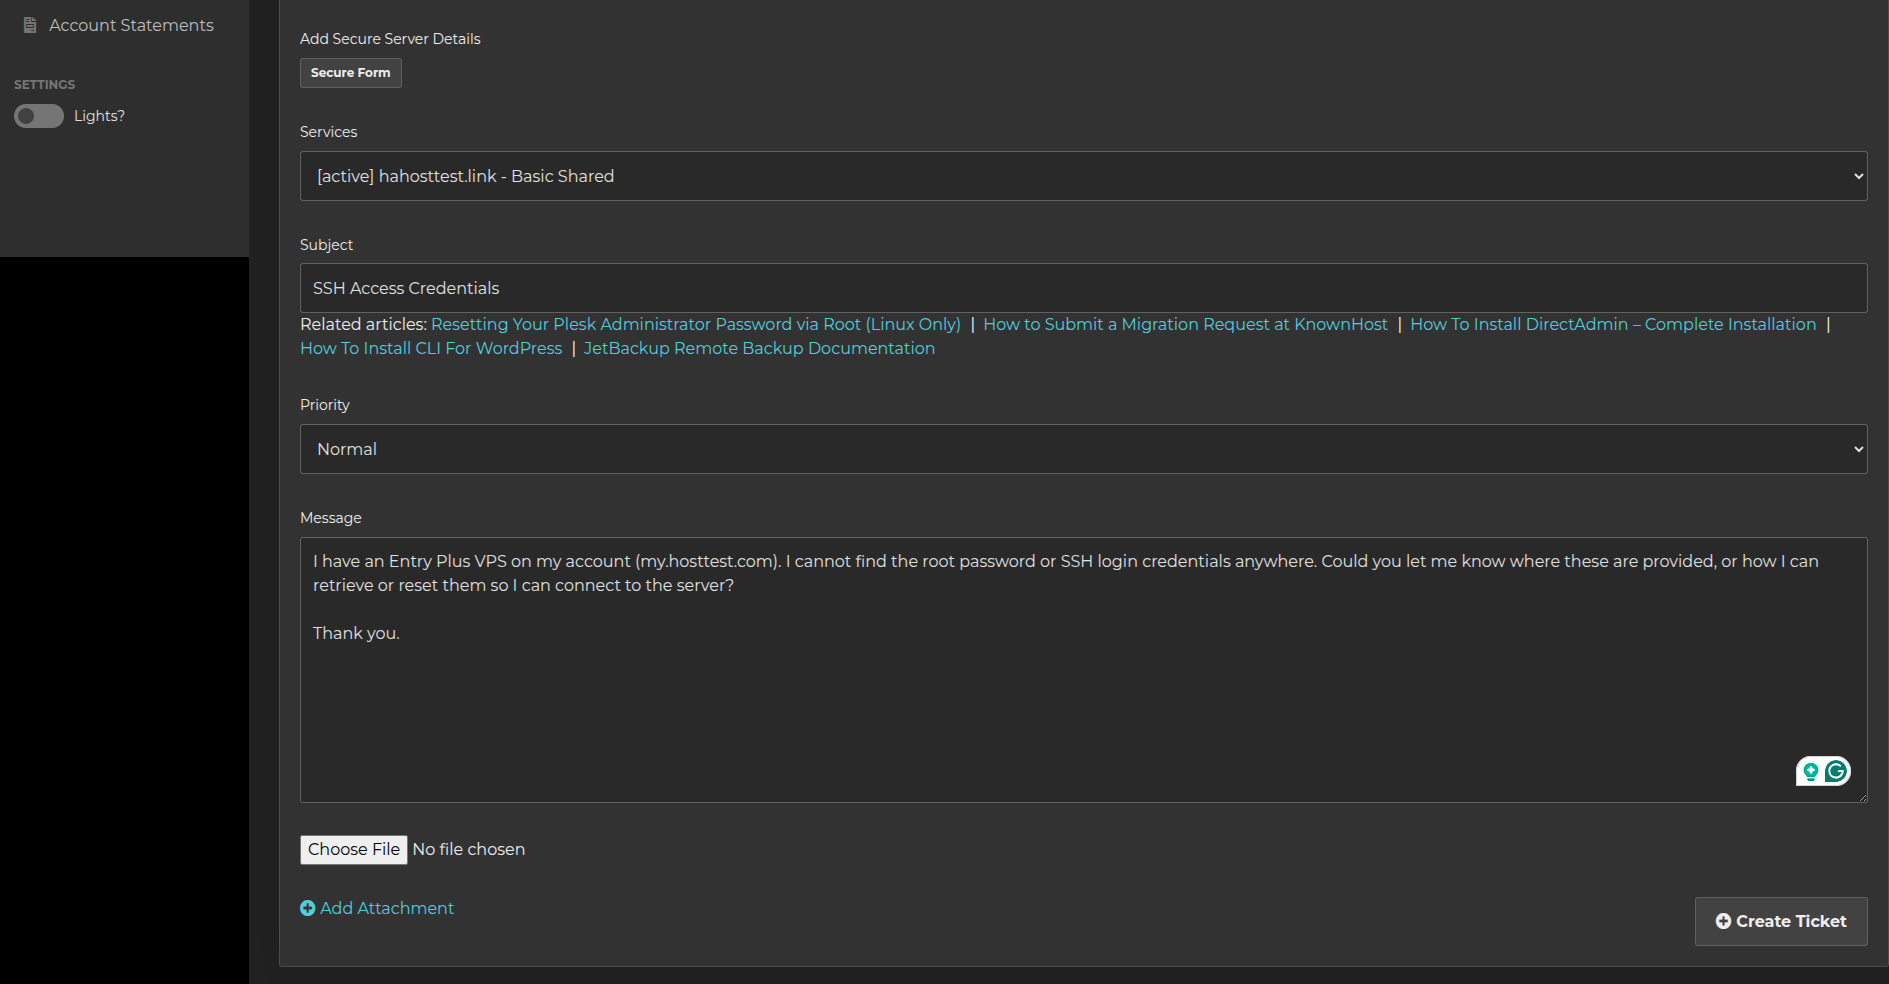
Task: Open How to Submit a Migration Request link
Action: (x=1185, y=324)
